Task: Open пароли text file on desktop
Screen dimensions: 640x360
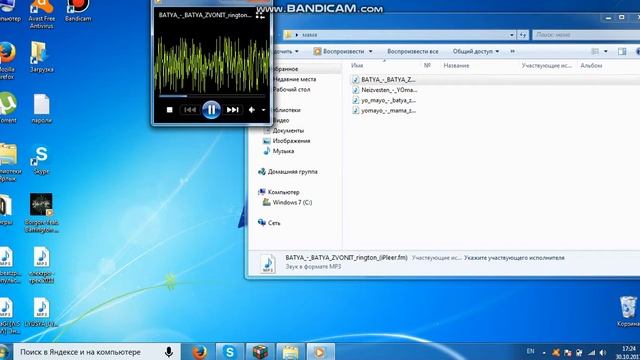Action: 41,108
